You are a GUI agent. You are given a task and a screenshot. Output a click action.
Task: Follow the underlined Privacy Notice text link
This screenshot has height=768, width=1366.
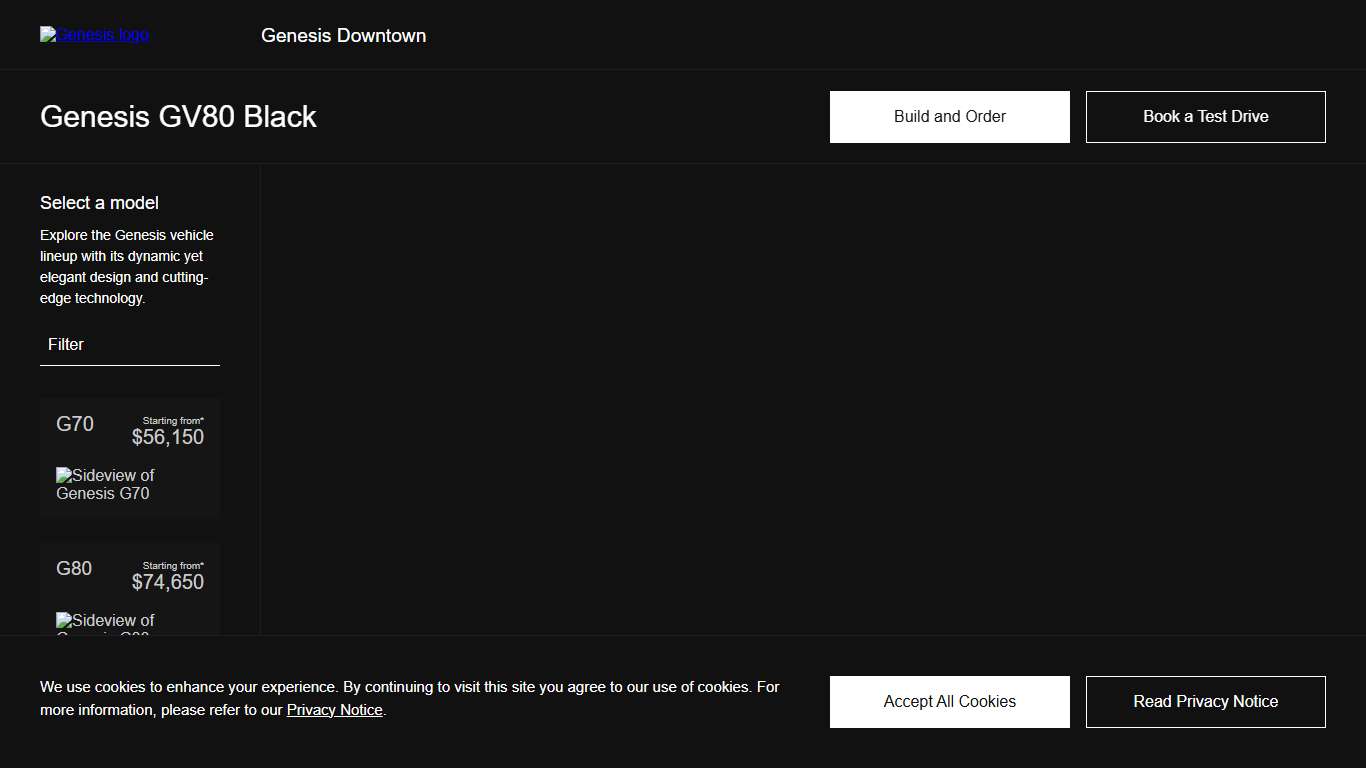[334, 710]
